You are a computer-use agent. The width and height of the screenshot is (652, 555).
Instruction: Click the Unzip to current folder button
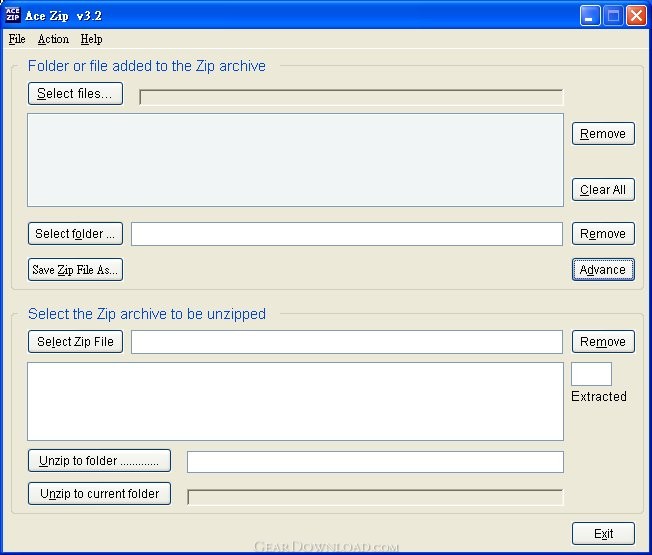point(99,493)
